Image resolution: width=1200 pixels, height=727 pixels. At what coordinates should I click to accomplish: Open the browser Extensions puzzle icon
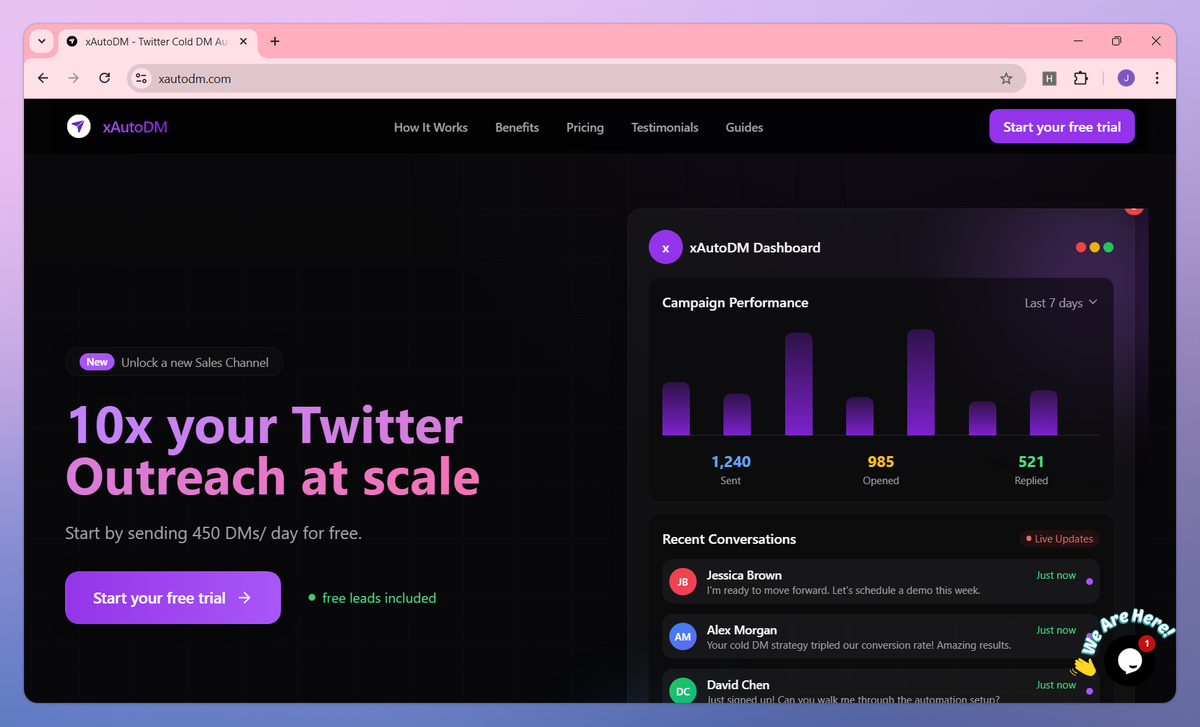tap(1081, 77)
